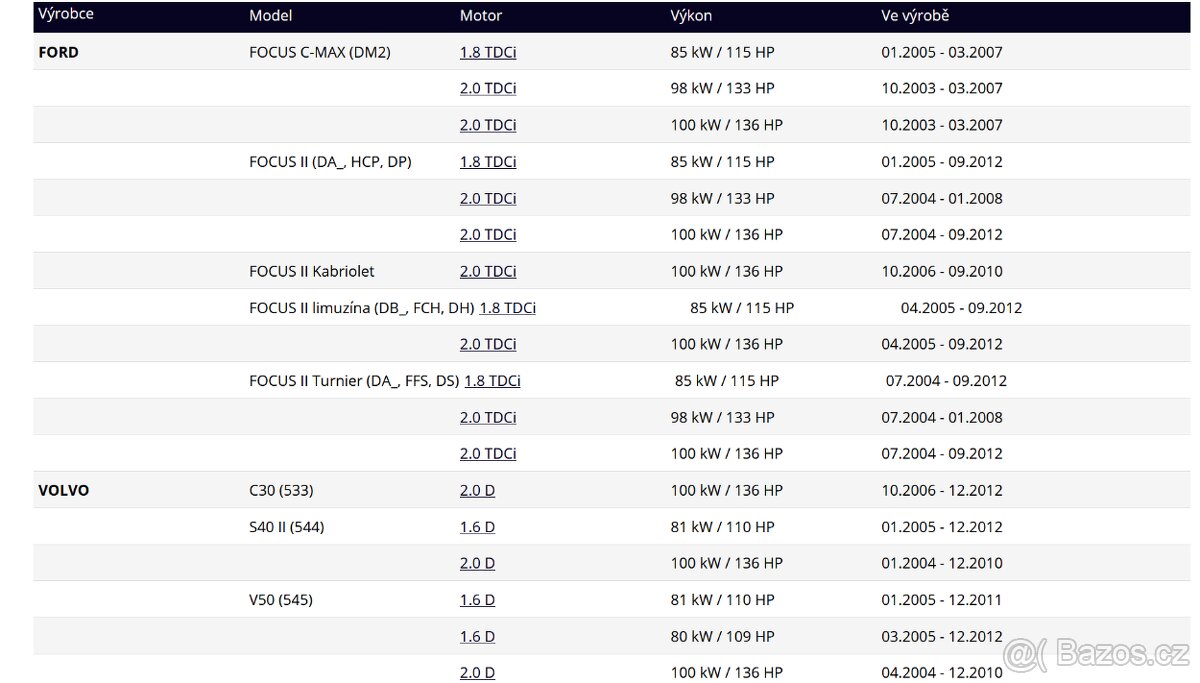The image size is (1200, 683).
Task: Select 85 kW / 115 HP in FOCUS II Turnier row
Action: pyautogui.click(x=727, y=381)
